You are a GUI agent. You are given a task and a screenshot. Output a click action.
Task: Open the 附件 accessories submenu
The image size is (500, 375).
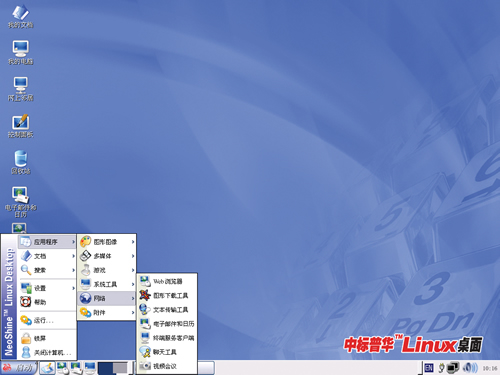click(107, 312)
